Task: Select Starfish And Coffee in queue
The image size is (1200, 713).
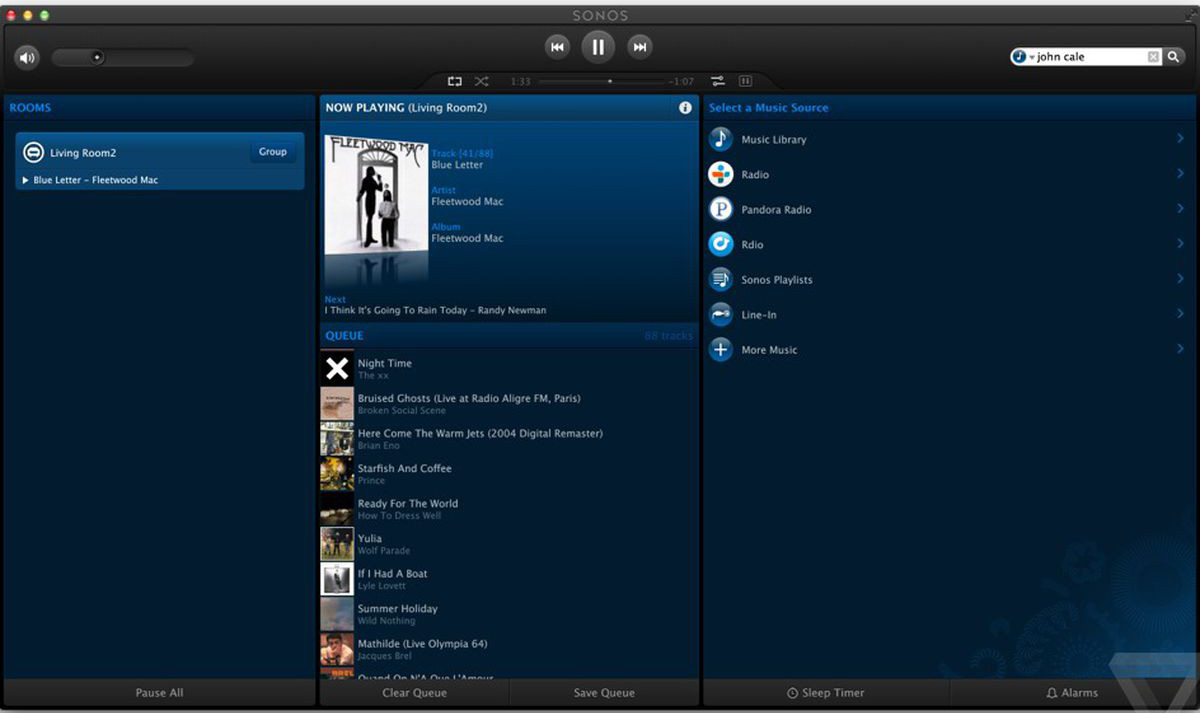Action: (x=508, y=474)
